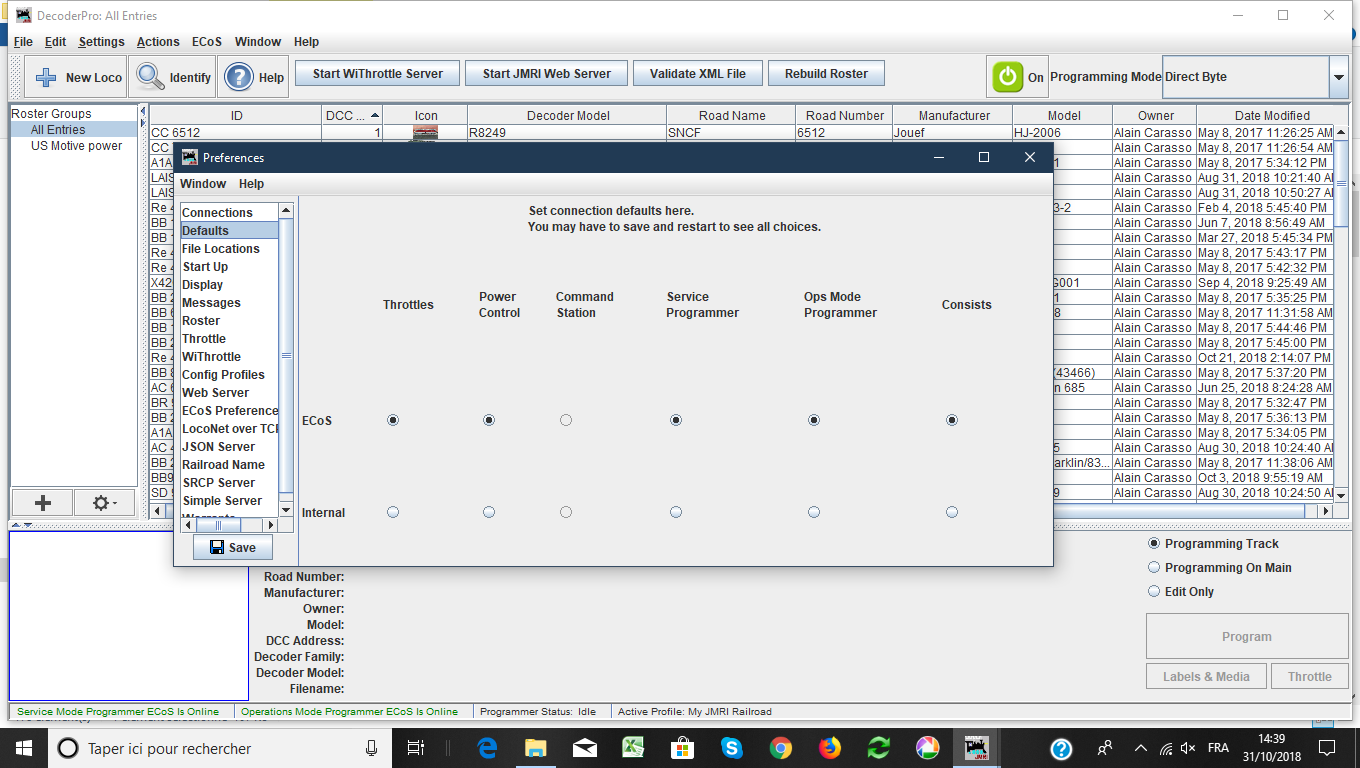
Task: Open the Help question-mark toolbar button
Action: tap(254, 77)
